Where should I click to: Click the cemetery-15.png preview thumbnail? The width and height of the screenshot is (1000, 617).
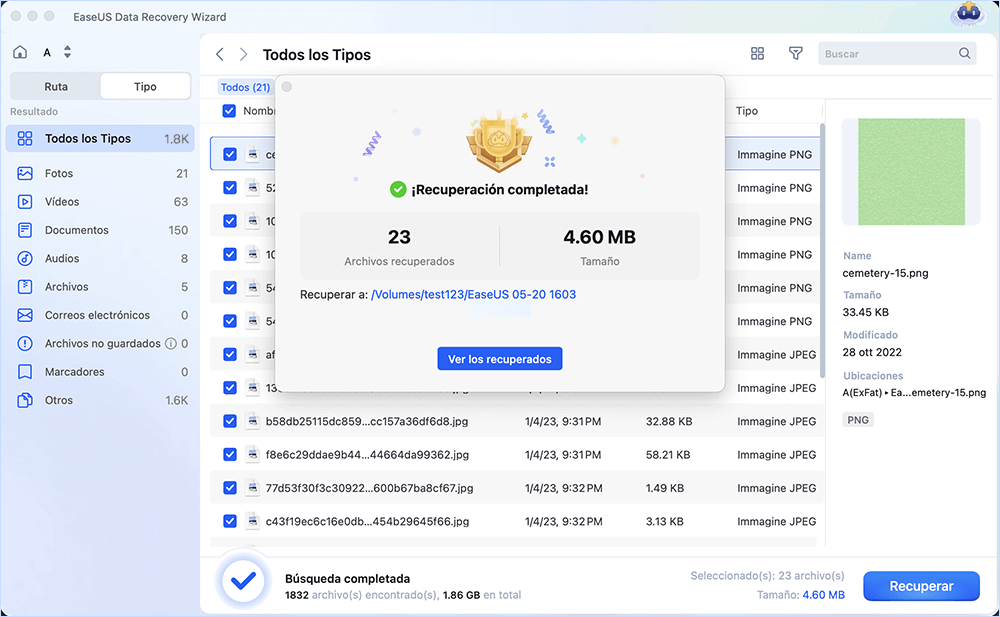pos(911,172)
